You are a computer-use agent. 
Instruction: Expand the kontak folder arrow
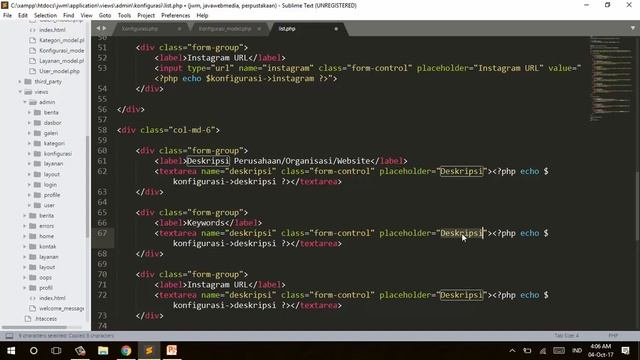point(24,247)
